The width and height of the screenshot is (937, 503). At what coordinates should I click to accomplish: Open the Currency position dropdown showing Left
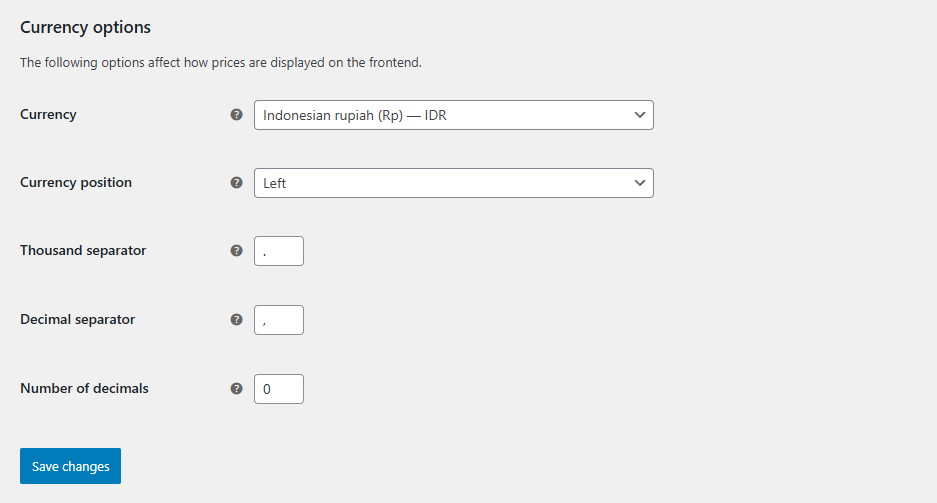(454, 183)
